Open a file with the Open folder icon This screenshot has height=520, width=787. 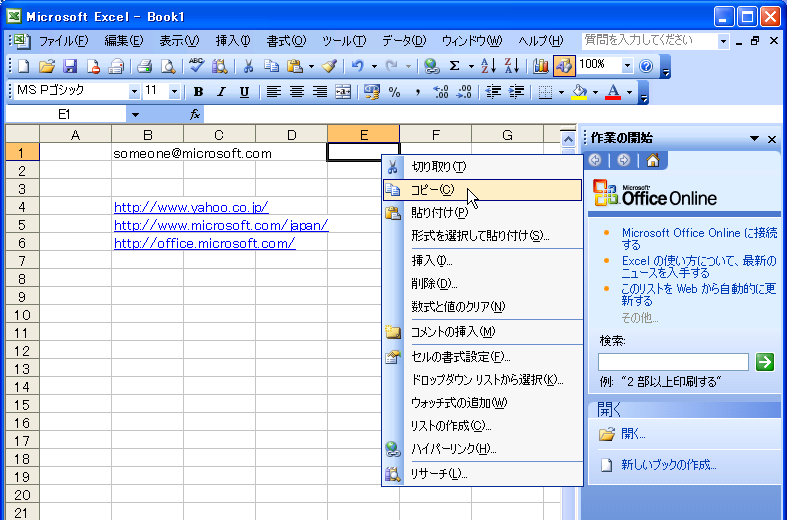(47, 66)
